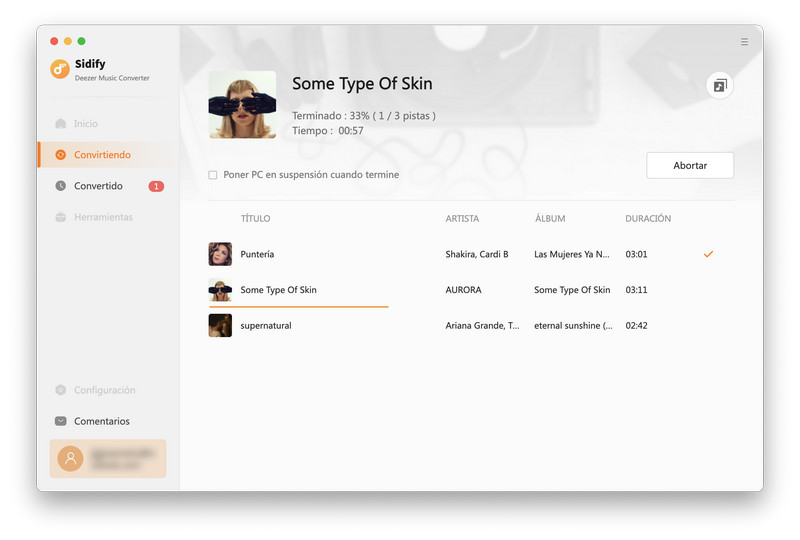Click the supernatural track thumbnail
The image size is (800, 540).
tap(220, 326)
